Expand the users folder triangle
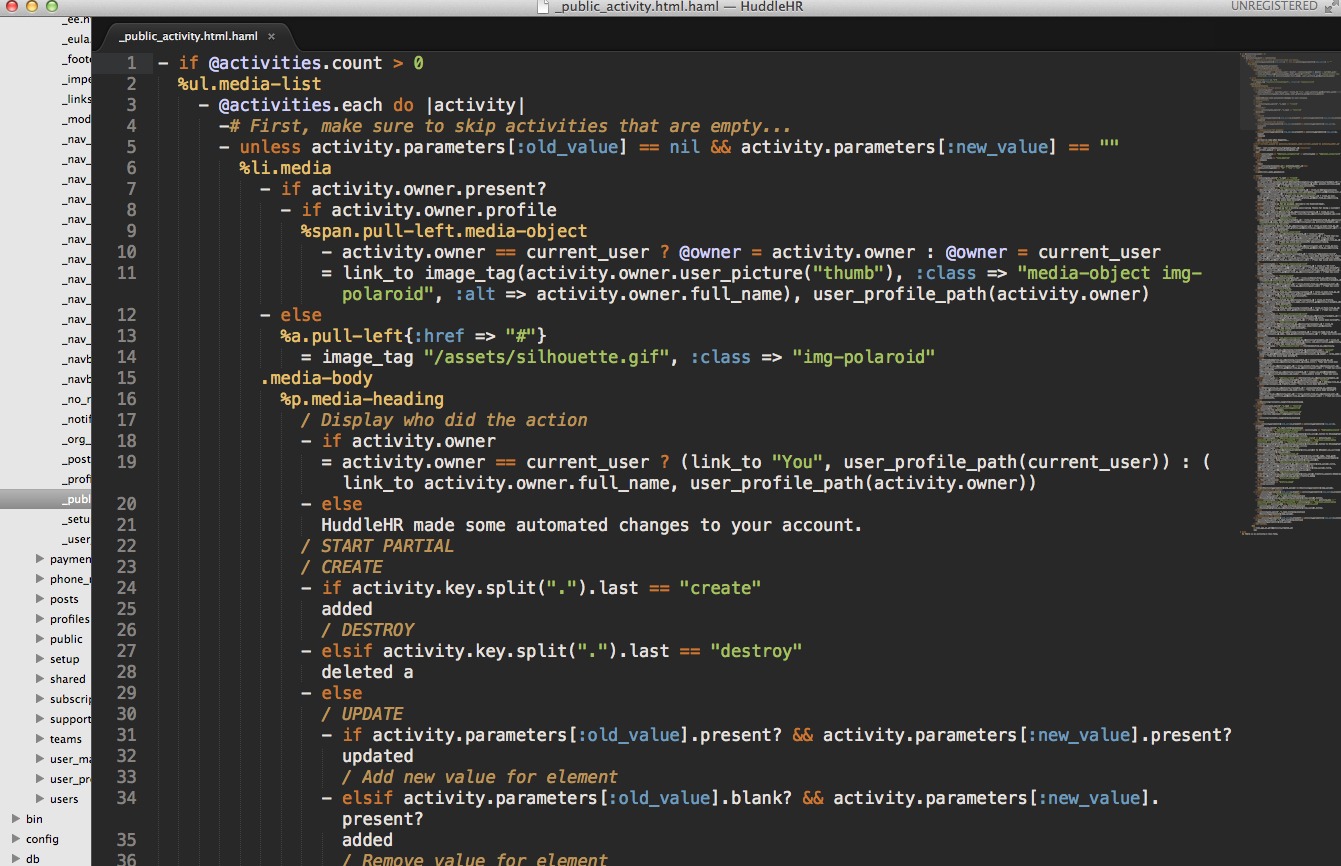Image resolution: width=1341 pixels, height=866 pixels. coord(40,799)
